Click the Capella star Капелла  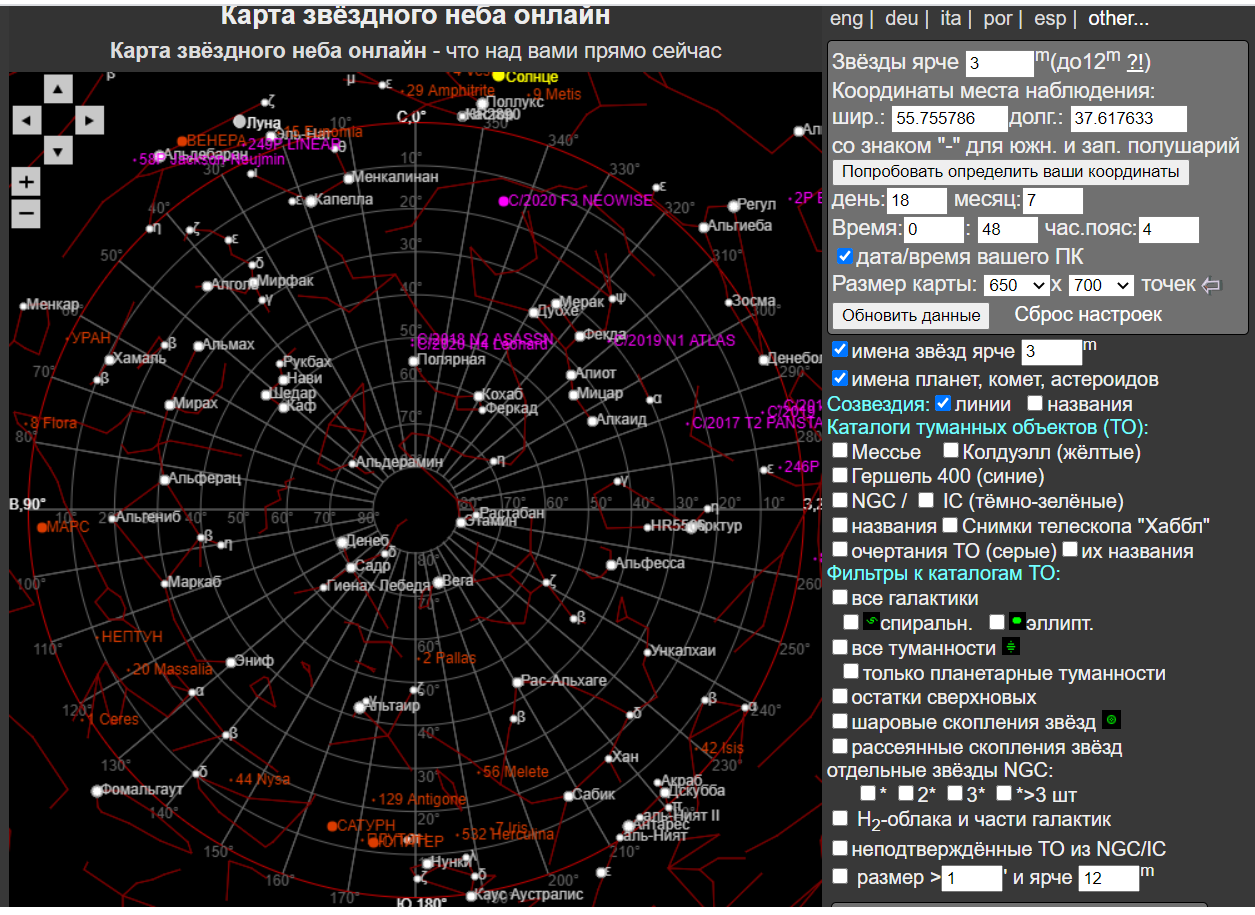coord(311,201)
